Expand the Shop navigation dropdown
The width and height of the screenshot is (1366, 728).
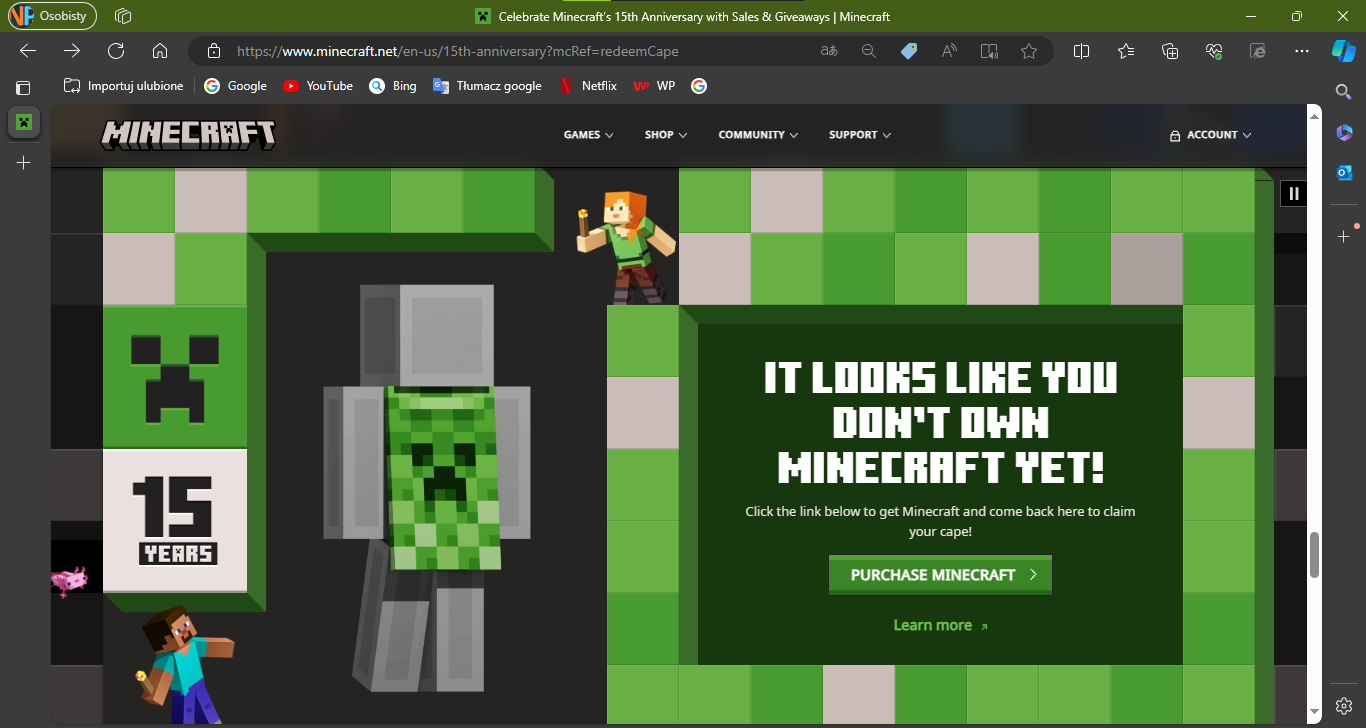(x=666, y=135)
